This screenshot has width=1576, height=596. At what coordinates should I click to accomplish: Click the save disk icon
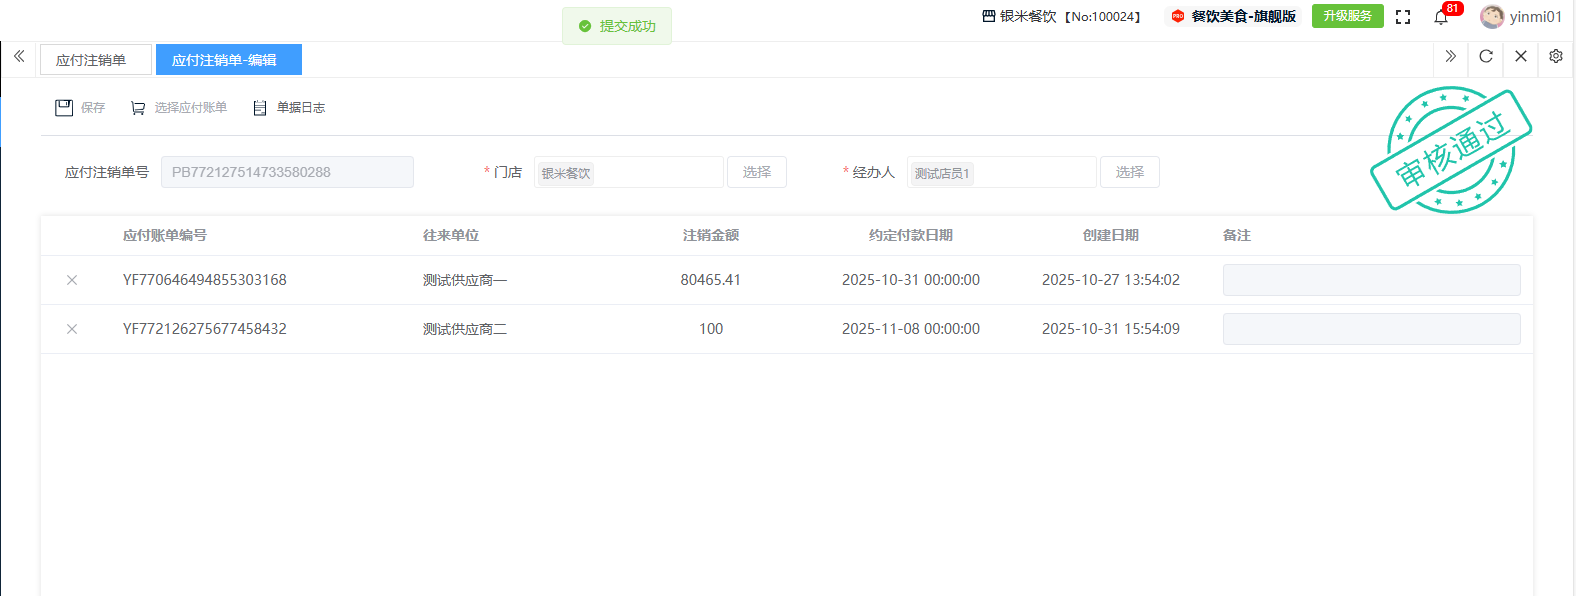pyautogui.click(x=64, y=108)
